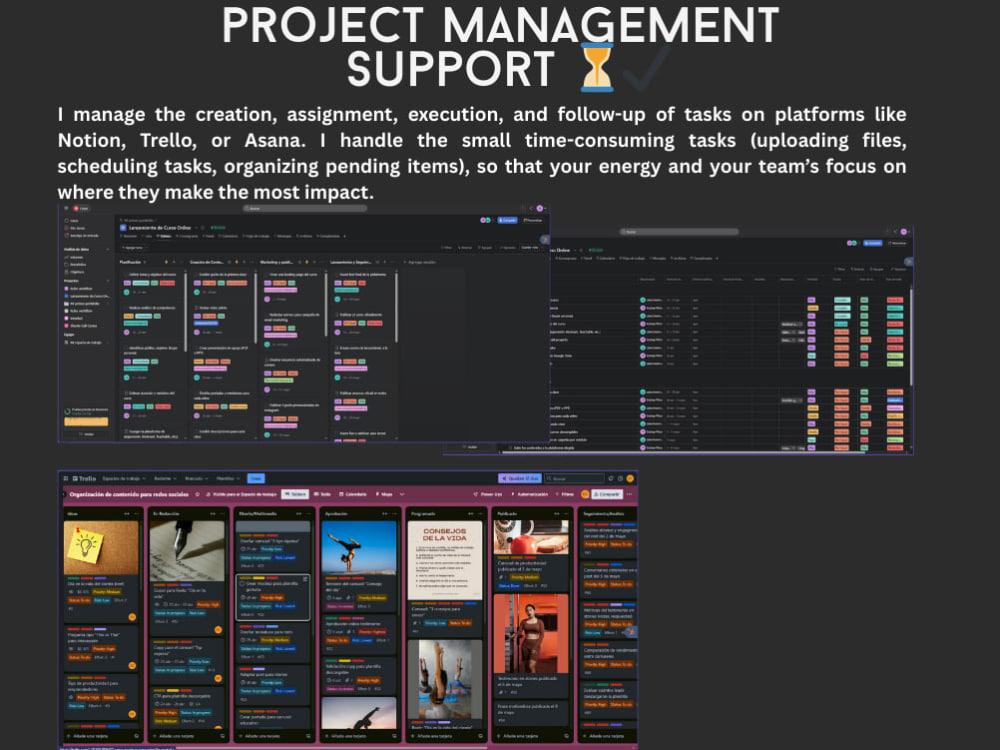Click the Compartir button in Trello
This screenshot has width=1000, height=750.
607,494
